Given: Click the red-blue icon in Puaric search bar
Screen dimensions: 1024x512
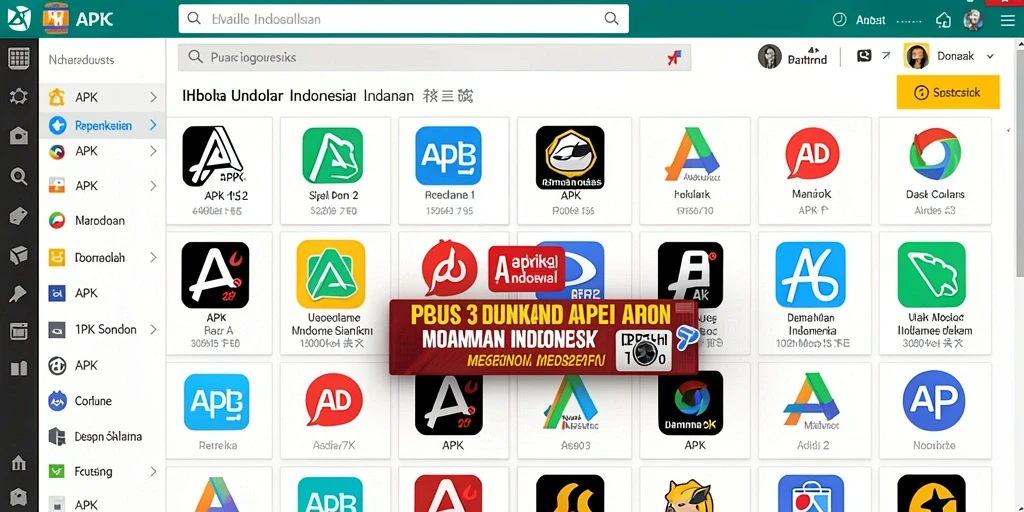Looking at the screenshot, I should (674, 58).
